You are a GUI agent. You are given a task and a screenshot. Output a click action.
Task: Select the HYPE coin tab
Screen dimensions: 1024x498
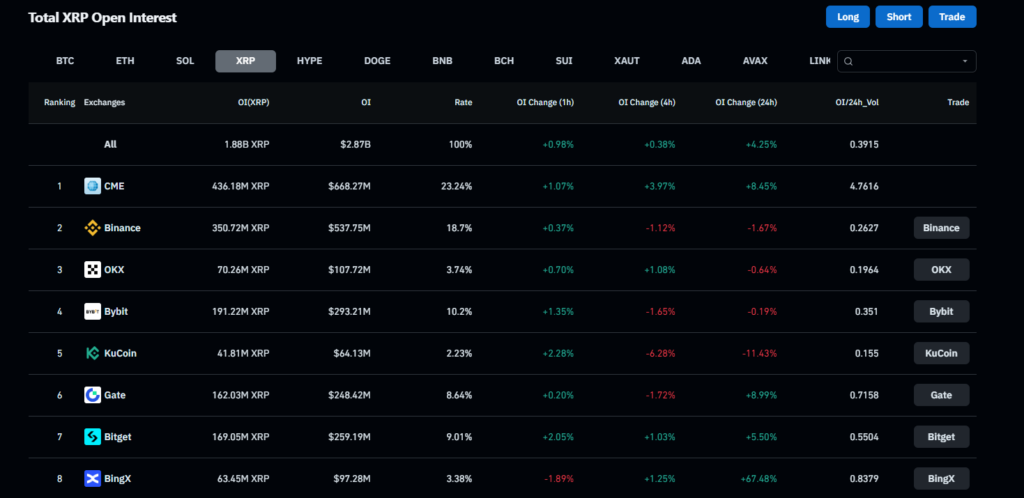pyautogui.click(x=309, y=61)
